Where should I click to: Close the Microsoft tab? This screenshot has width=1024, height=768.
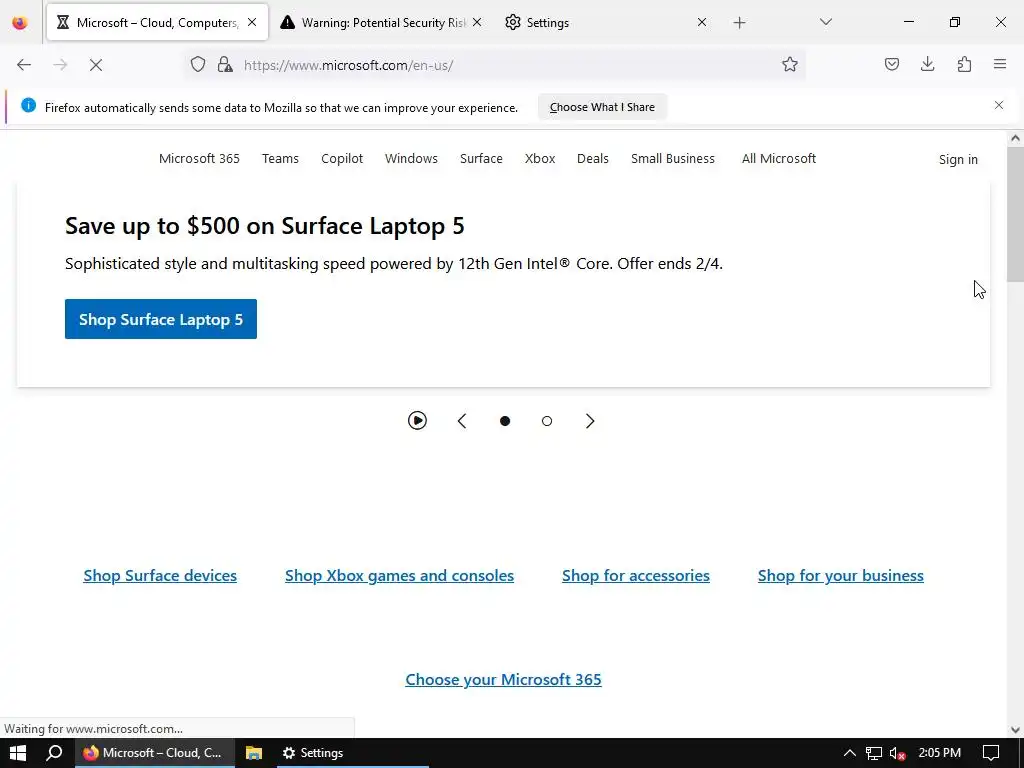252,22
